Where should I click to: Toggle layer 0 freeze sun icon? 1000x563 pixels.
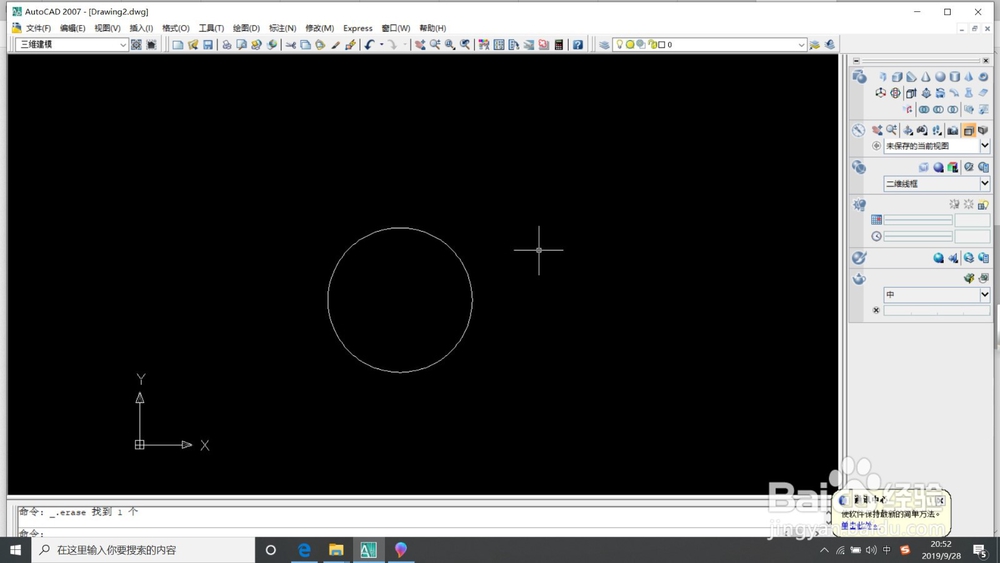[x=629, y=44]
